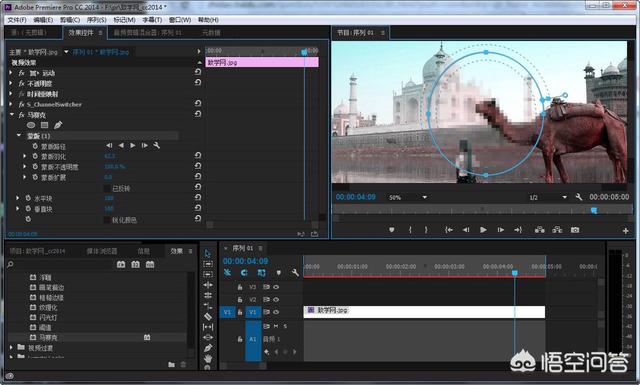The height and width of the screenshot is (385, 640).
Task: Toggle lock on audio track A1
Action: (240, 339)
